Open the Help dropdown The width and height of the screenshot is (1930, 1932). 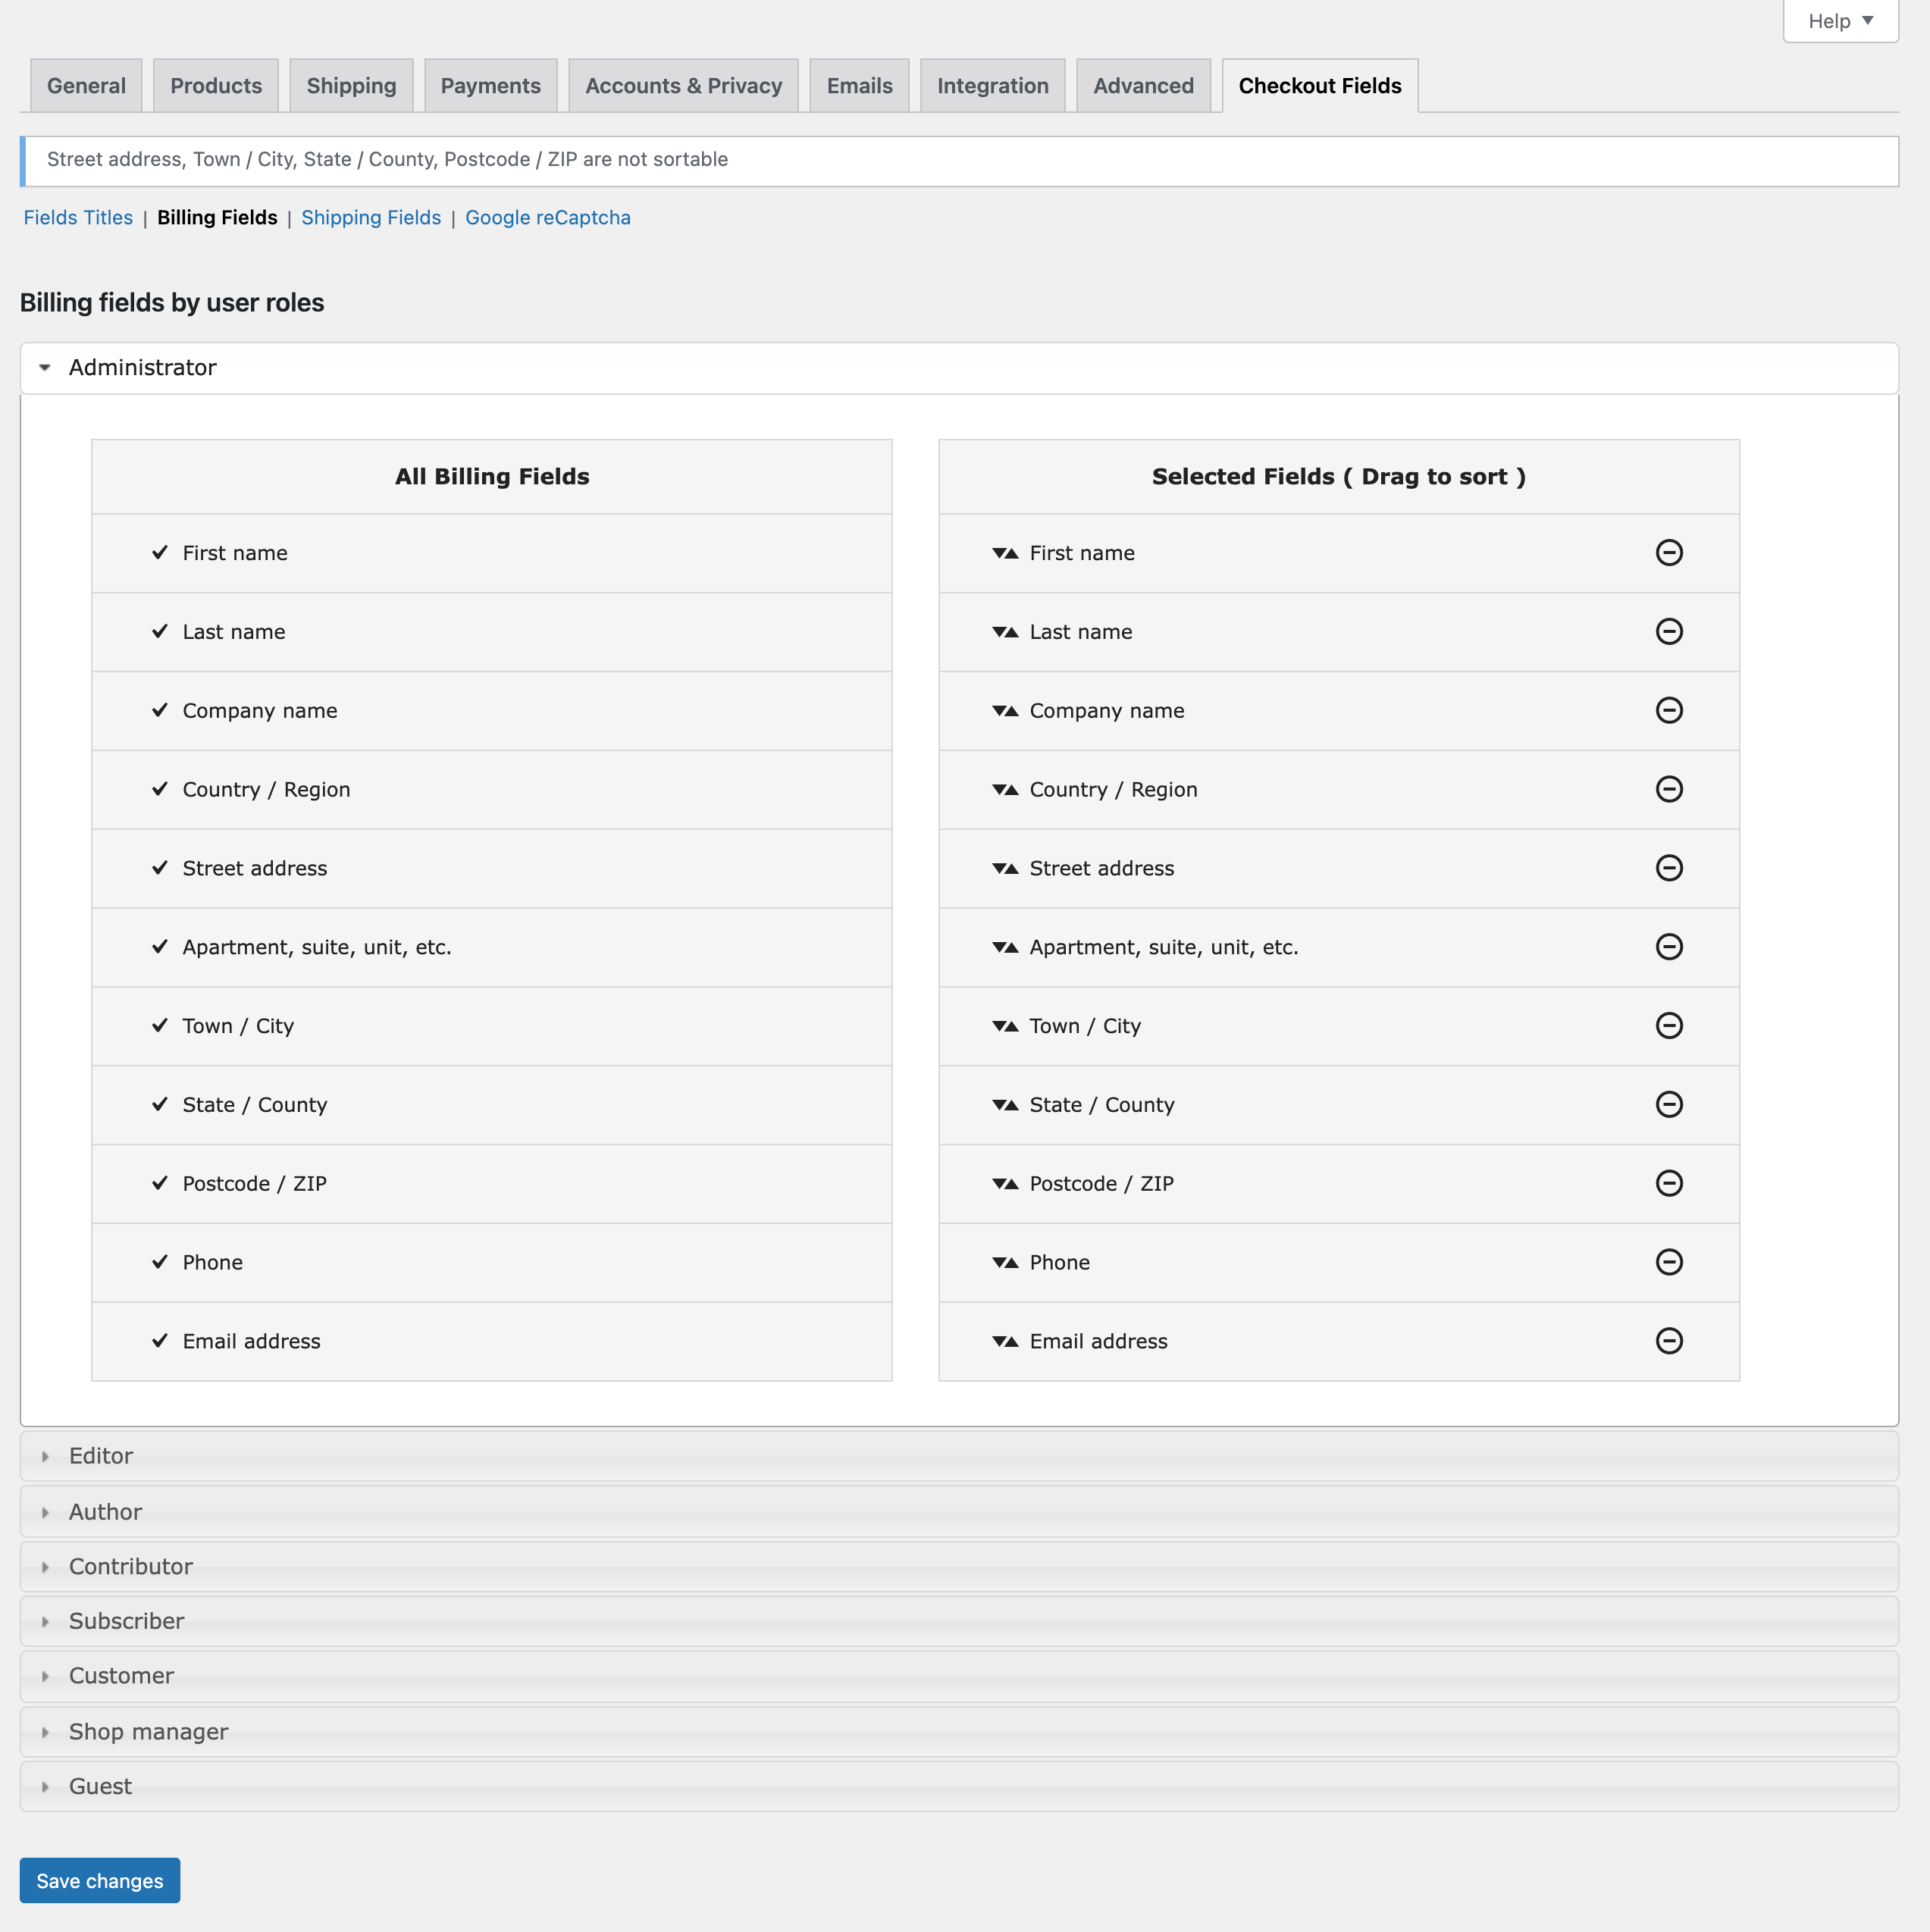click(x=1839, y=20)
